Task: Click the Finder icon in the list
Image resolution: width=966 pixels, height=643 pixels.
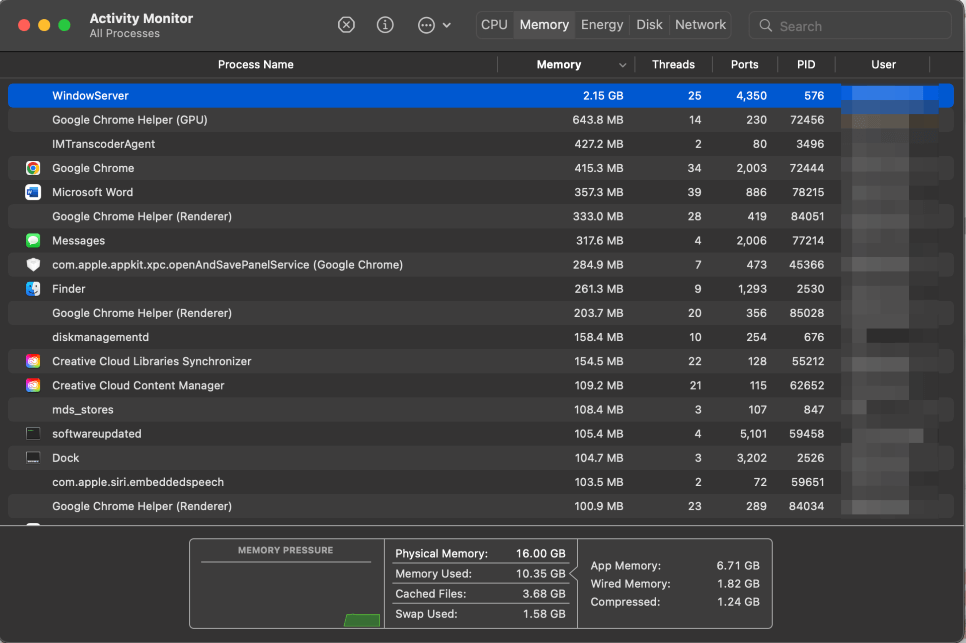Action: pyautogui.click(x=32, y=289)
